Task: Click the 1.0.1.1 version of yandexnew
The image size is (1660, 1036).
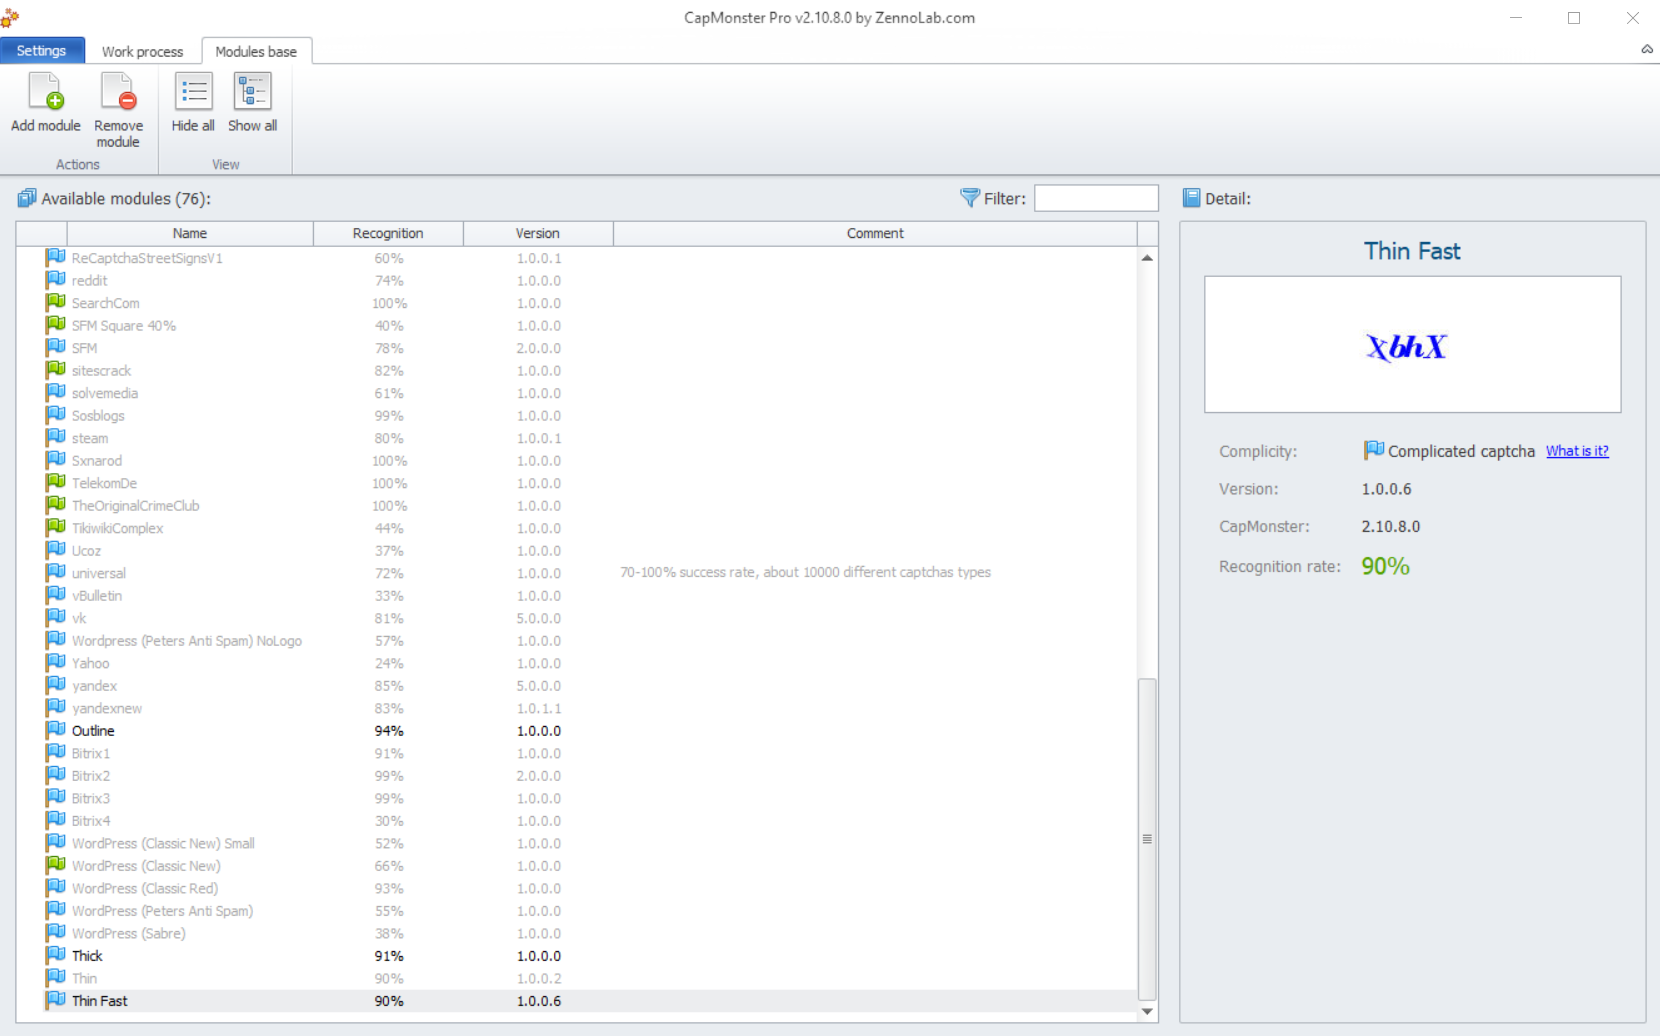Action: (x=538, y=708)
